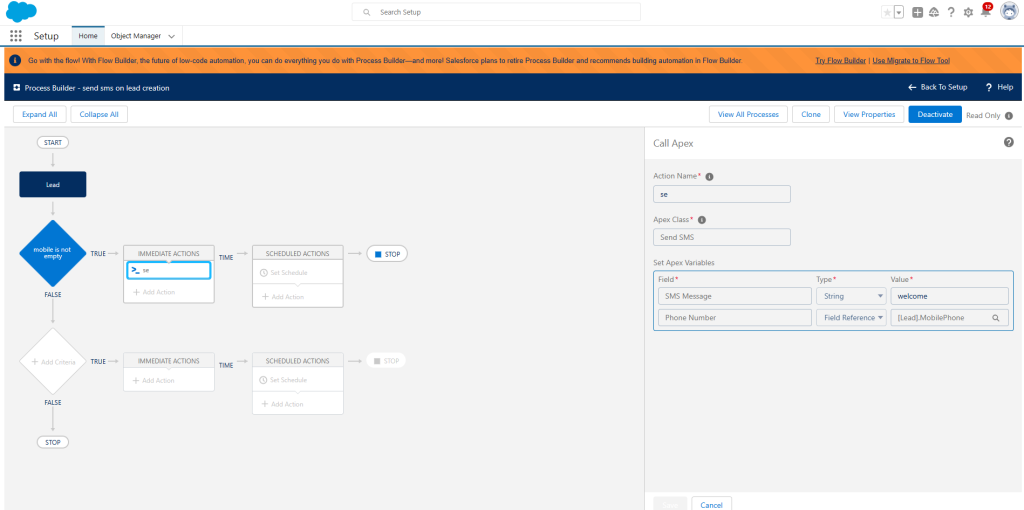This screenshot has width=1024, height=510.
Task: Click Add Action under first Immediate Actions
Action: 154,292
